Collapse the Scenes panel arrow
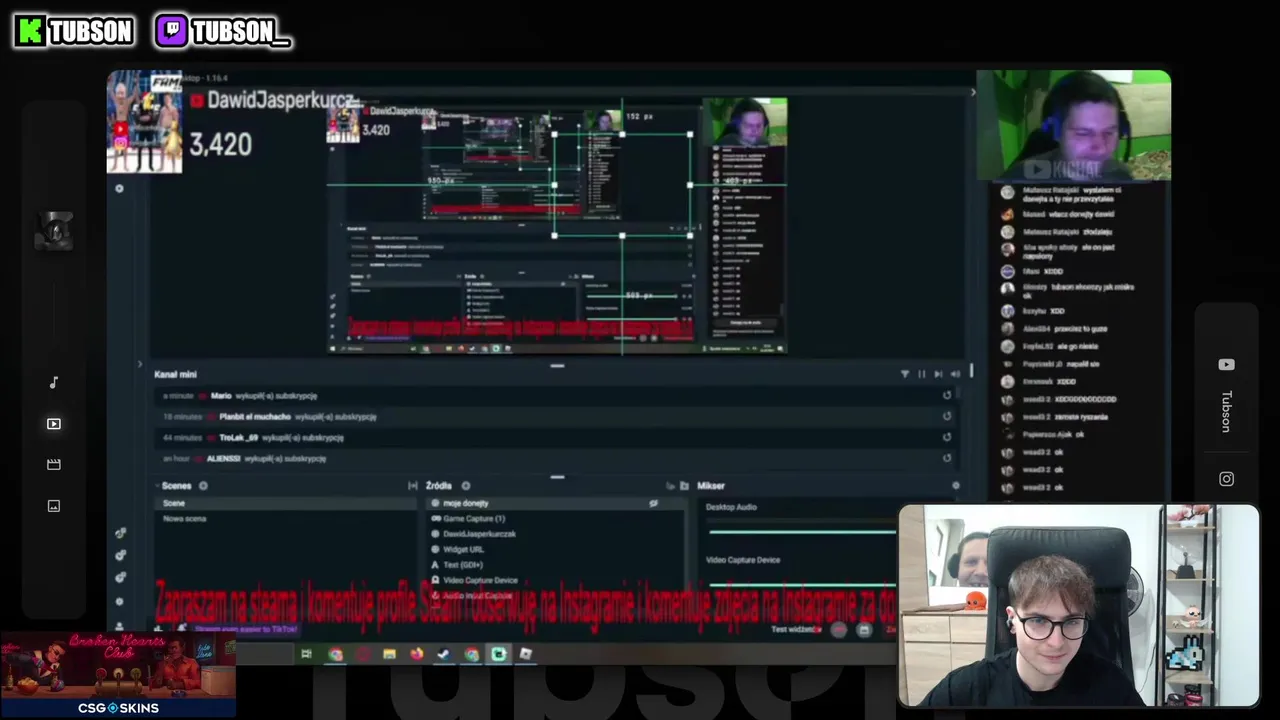Image resolution: width=1280 pixels, height=720 pixels. coord(159,486)
